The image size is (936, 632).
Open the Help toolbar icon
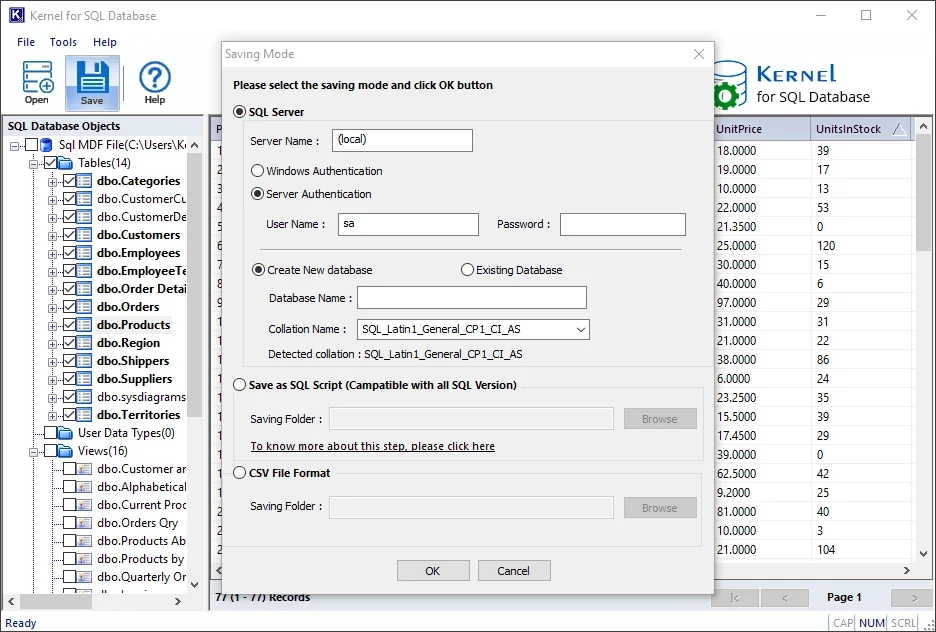(155, 83)
